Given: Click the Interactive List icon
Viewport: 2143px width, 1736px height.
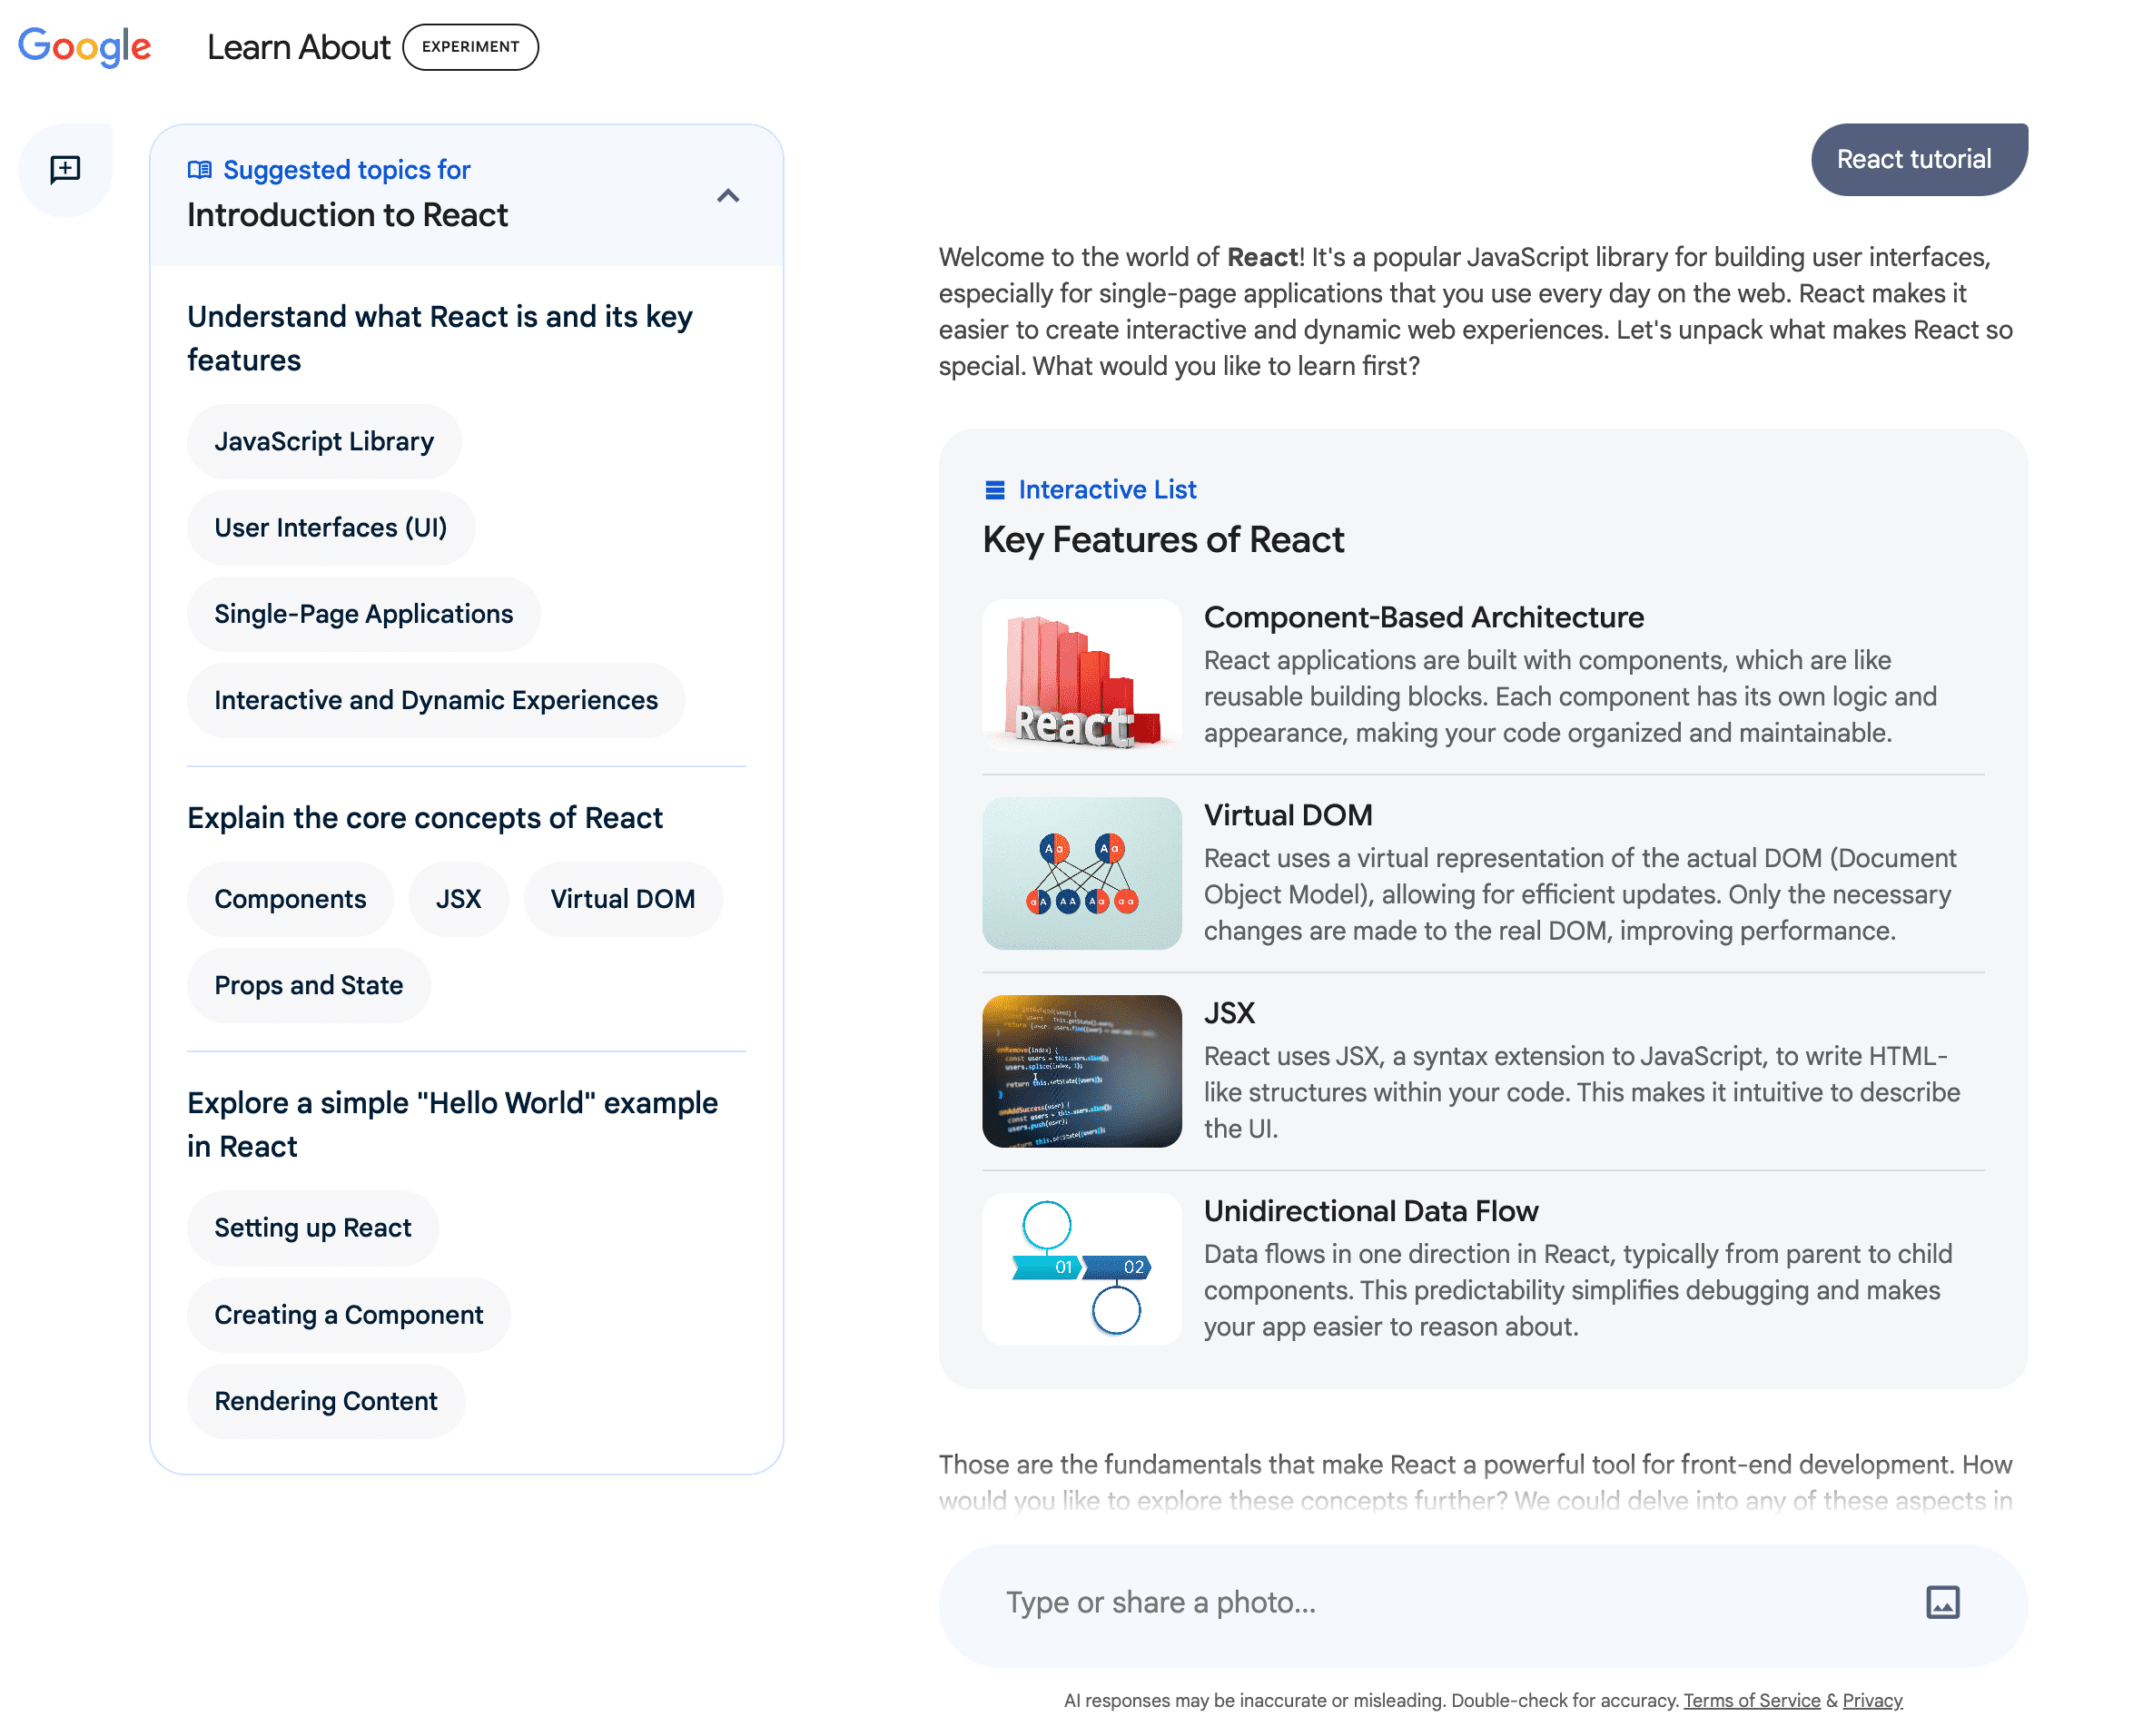Looking at the screenshot, I should pos(994,490).
